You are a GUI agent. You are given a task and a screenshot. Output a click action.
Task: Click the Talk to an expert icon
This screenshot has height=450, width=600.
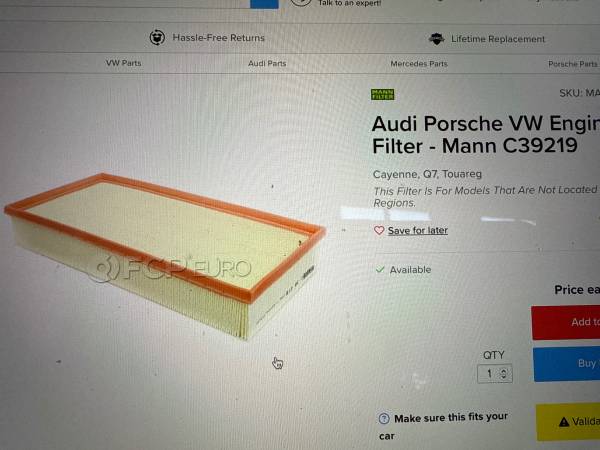(301, 3)
